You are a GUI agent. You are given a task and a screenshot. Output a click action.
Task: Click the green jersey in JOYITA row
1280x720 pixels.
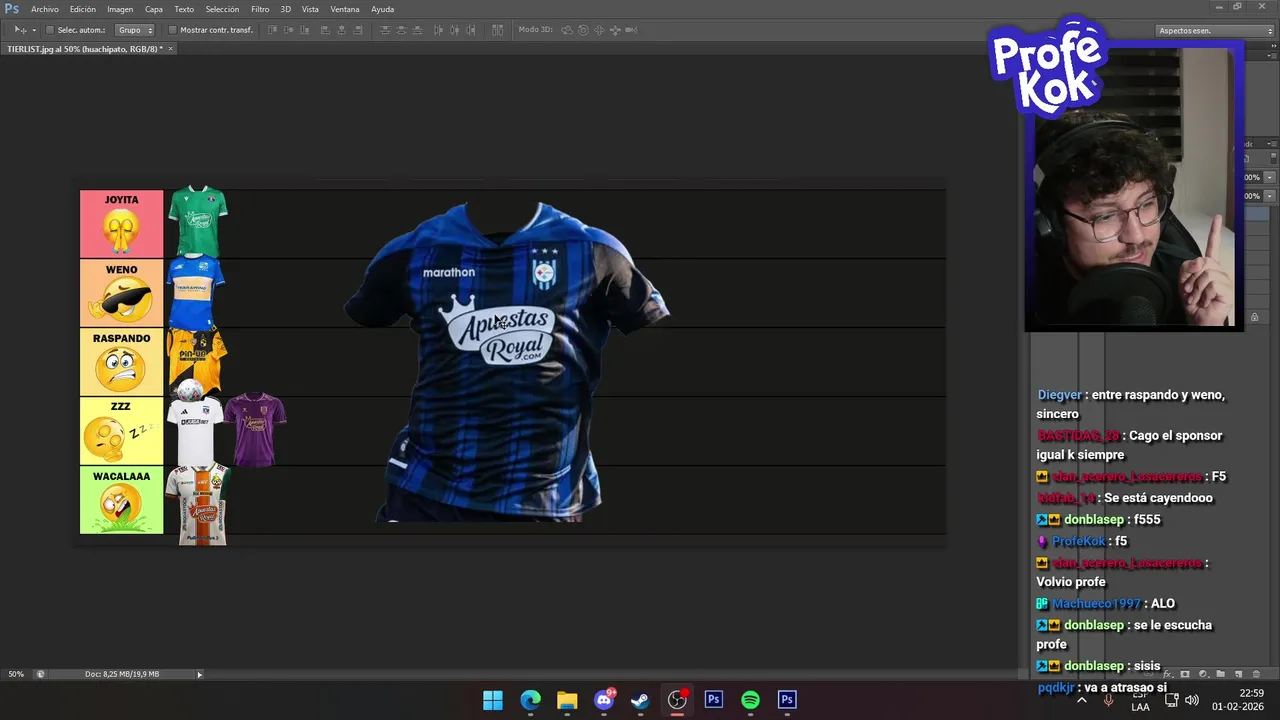tap(198, 221)
